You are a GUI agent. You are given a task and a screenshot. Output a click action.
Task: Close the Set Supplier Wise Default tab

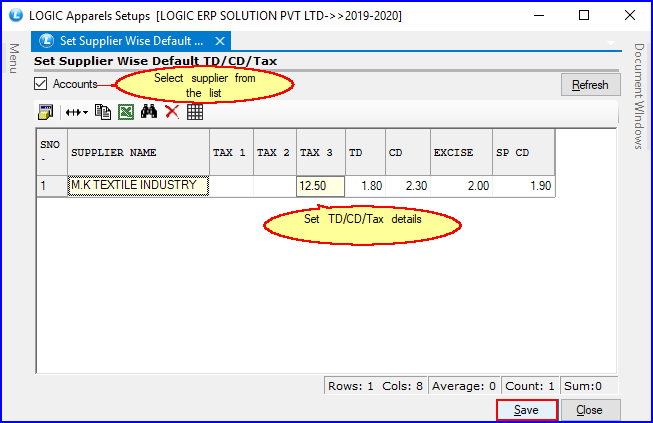(x=220, y=41)
